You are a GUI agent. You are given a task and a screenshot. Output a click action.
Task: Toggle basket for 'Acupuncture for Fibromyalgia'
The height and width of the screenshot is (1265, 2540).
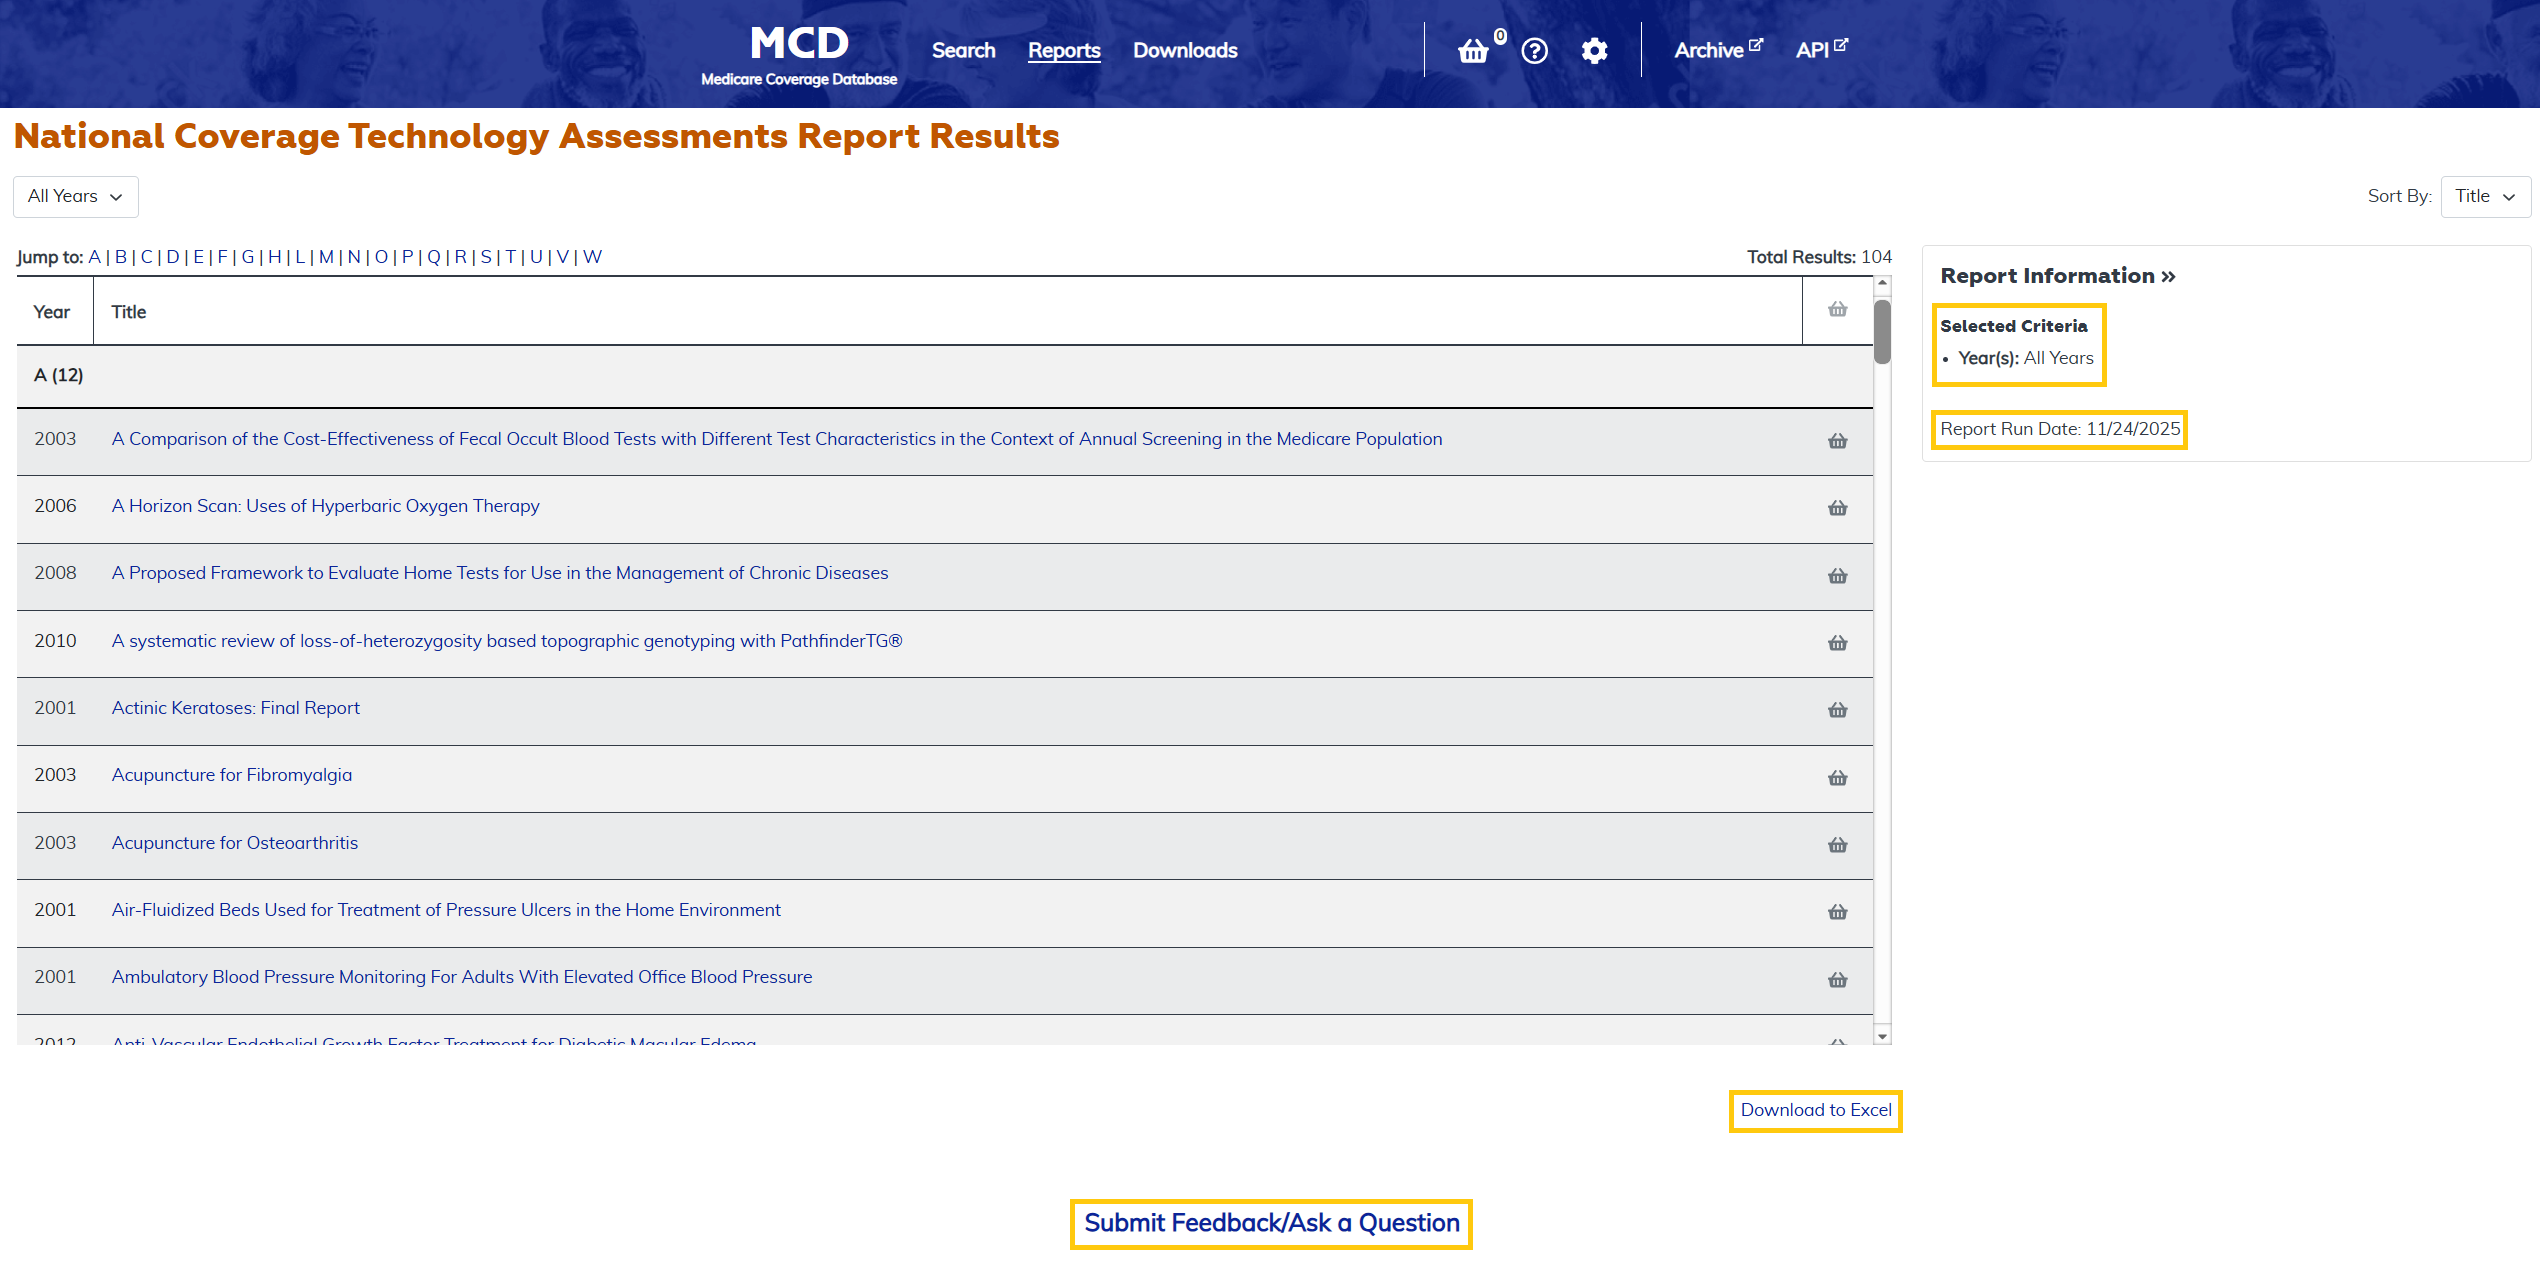[x=1837, y=778]
